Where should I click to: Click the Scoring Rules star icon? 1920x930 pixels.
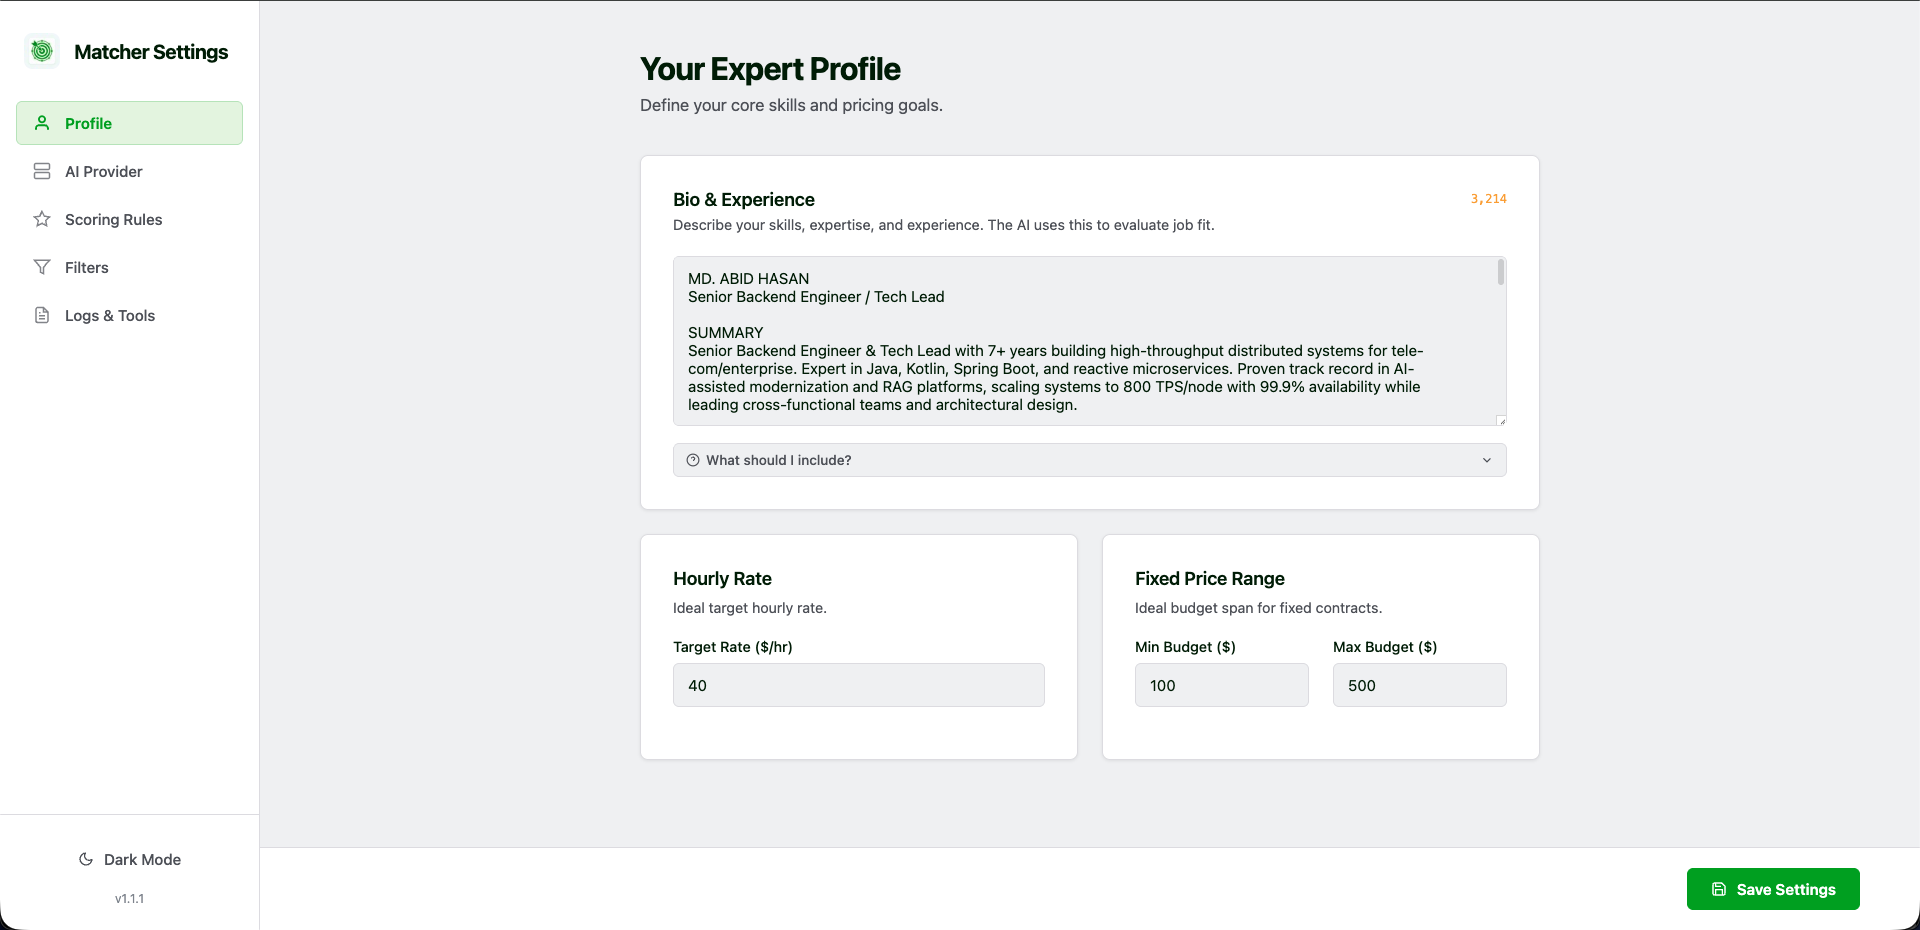(x=41, y=219)
